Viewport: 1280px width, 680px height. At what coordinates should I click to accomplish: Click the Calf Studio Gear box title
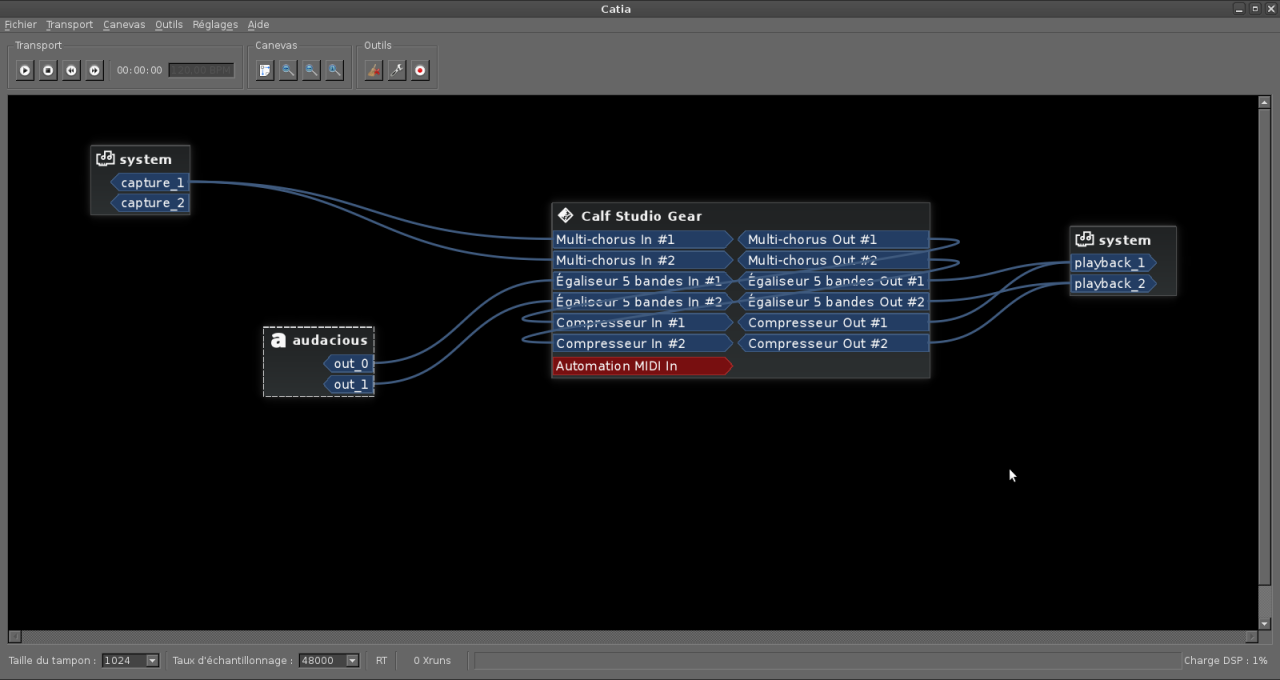641,216
